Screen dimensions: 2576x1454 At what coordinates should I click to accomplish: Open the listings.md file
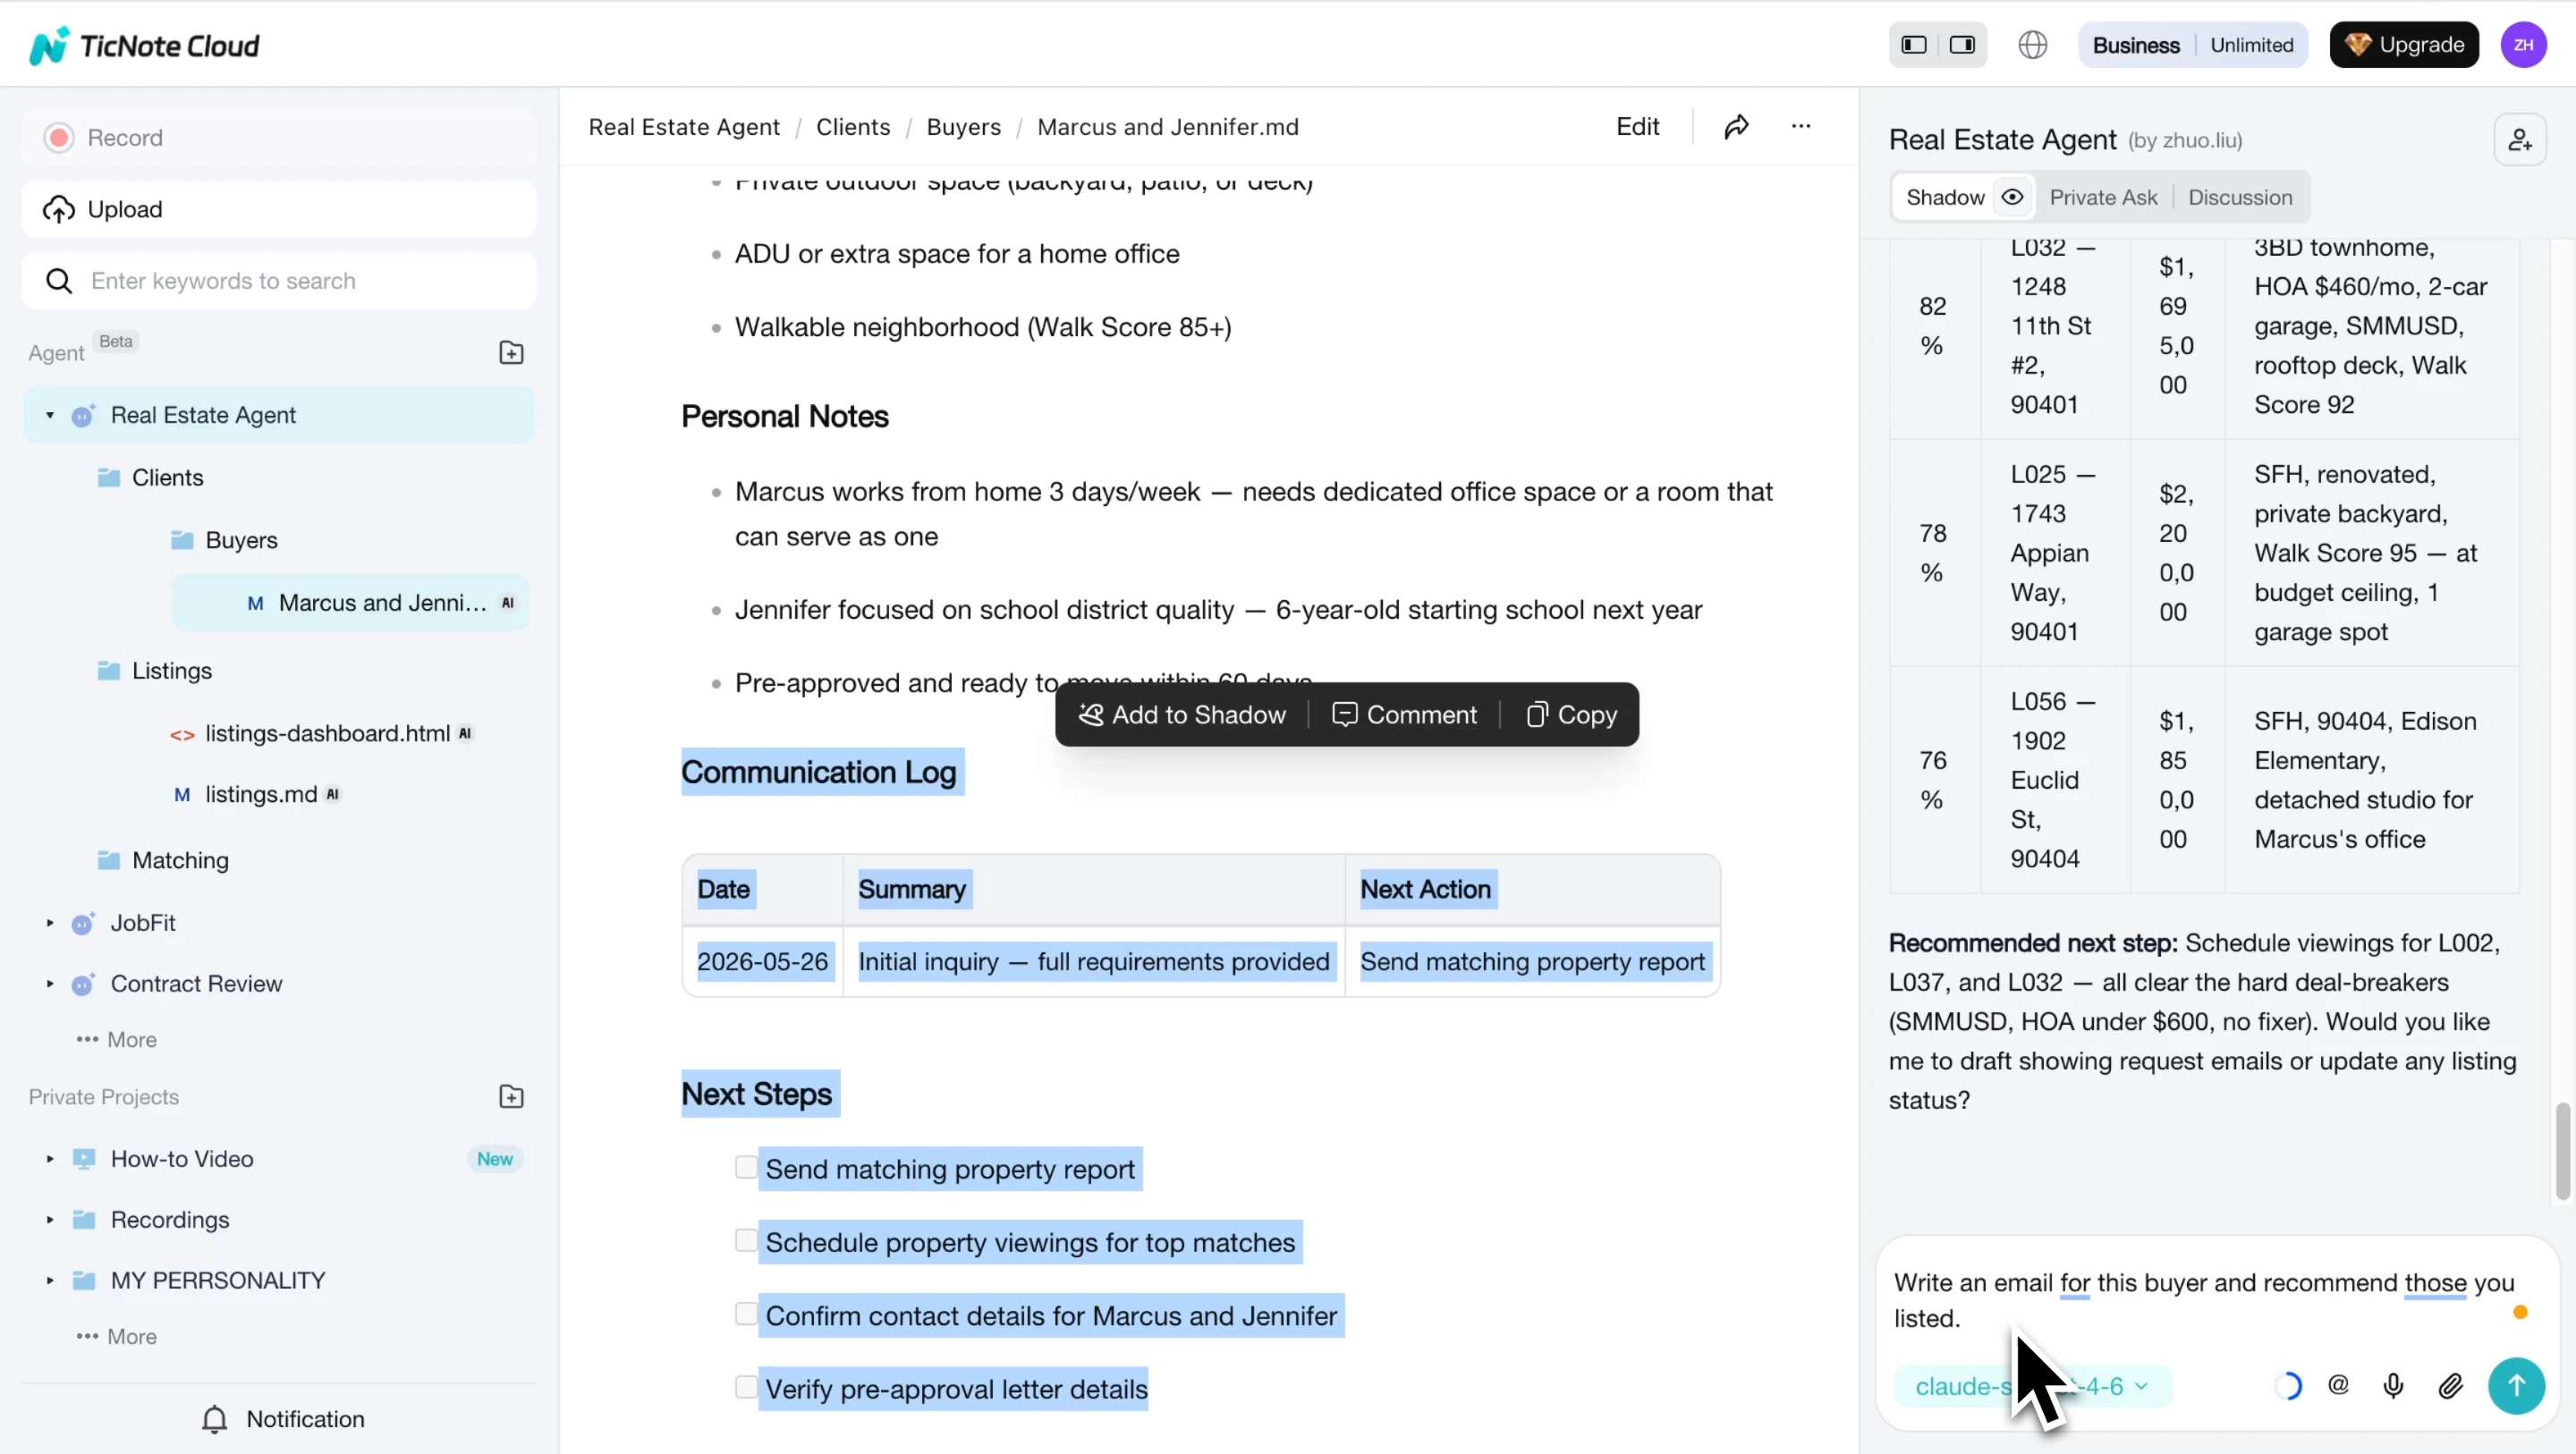260,794
